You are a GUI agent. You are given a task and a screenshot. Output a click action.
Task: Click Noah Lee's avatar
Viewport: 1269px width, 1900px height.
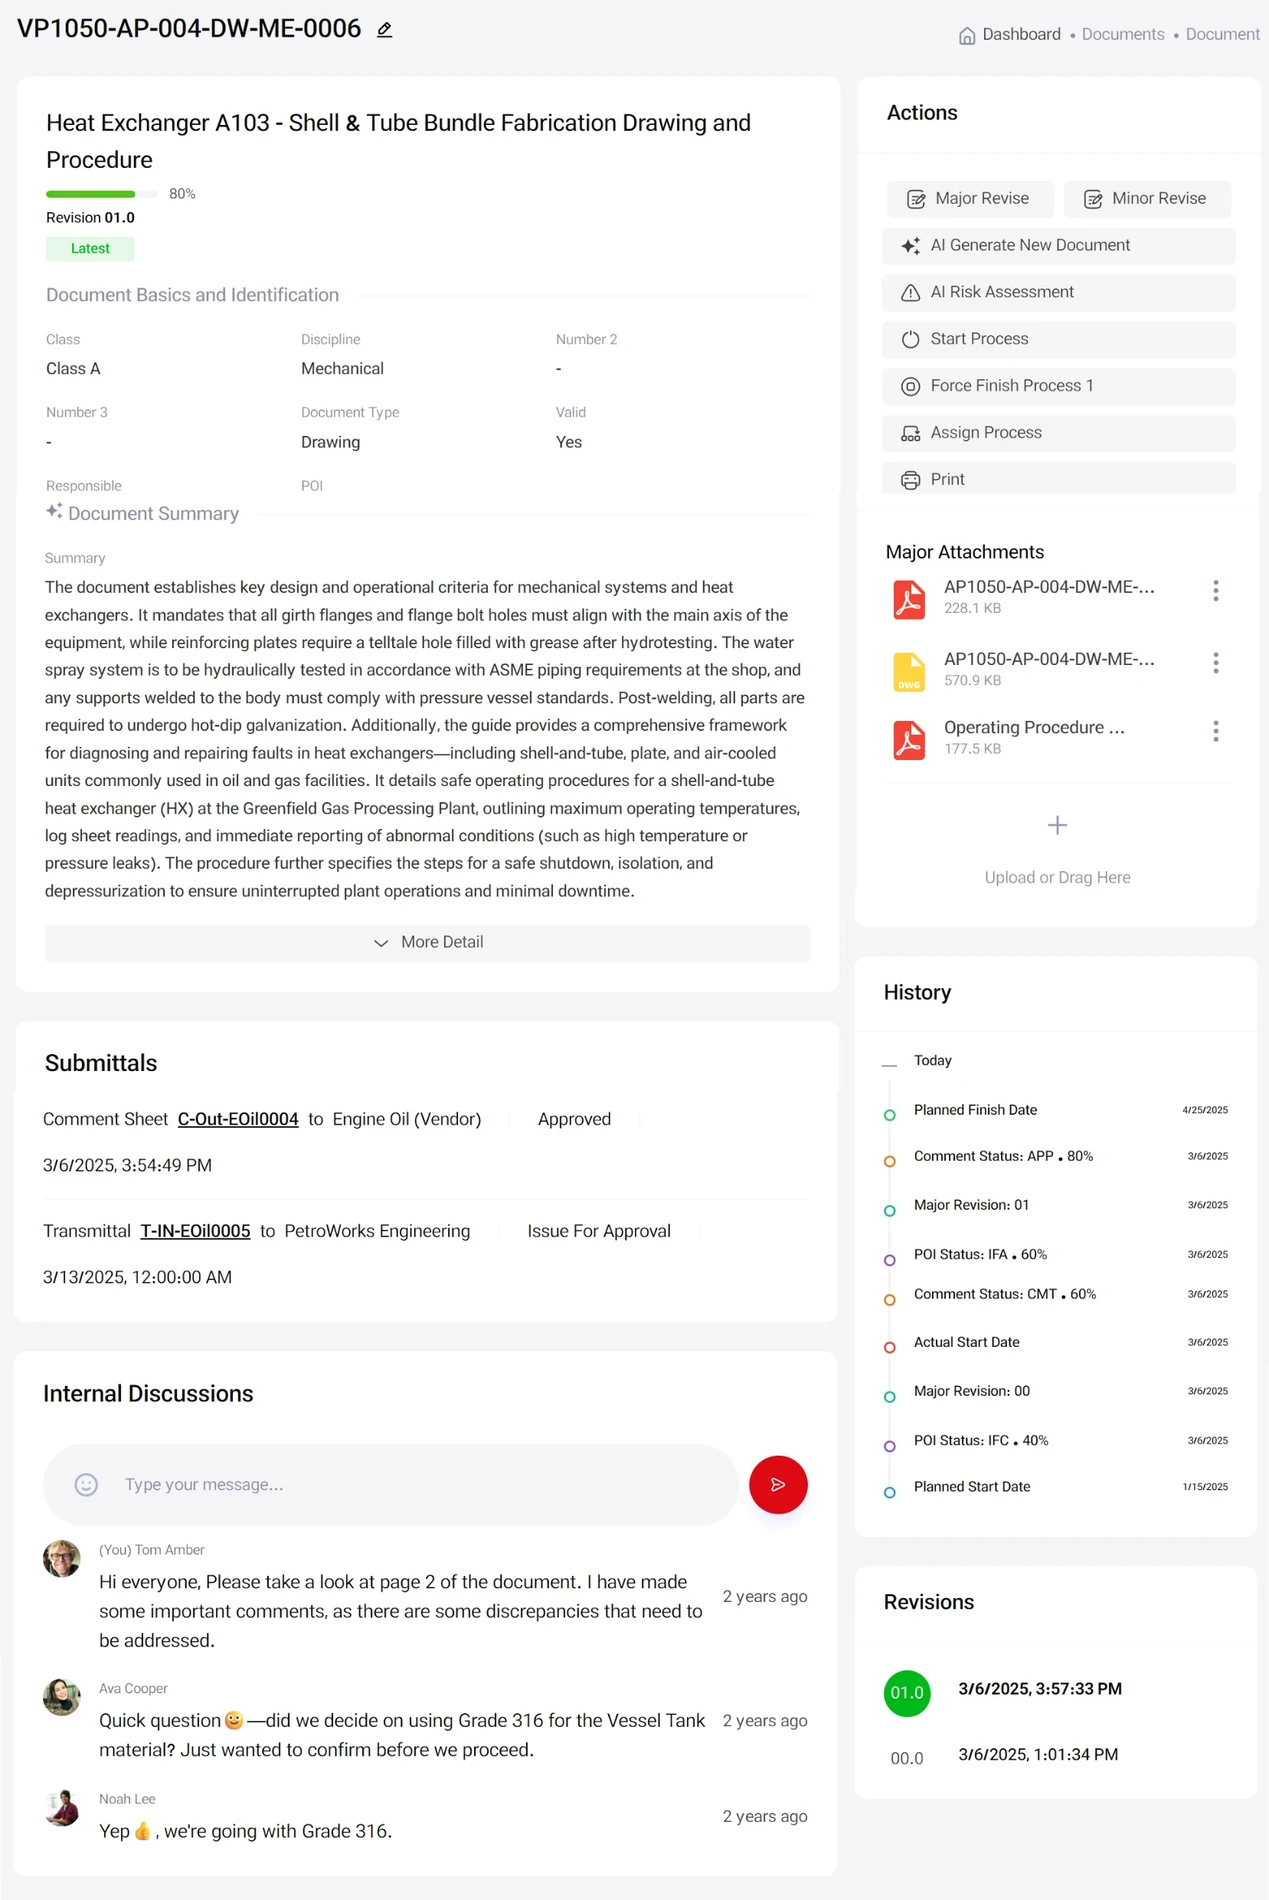[x=62, y=1808]
